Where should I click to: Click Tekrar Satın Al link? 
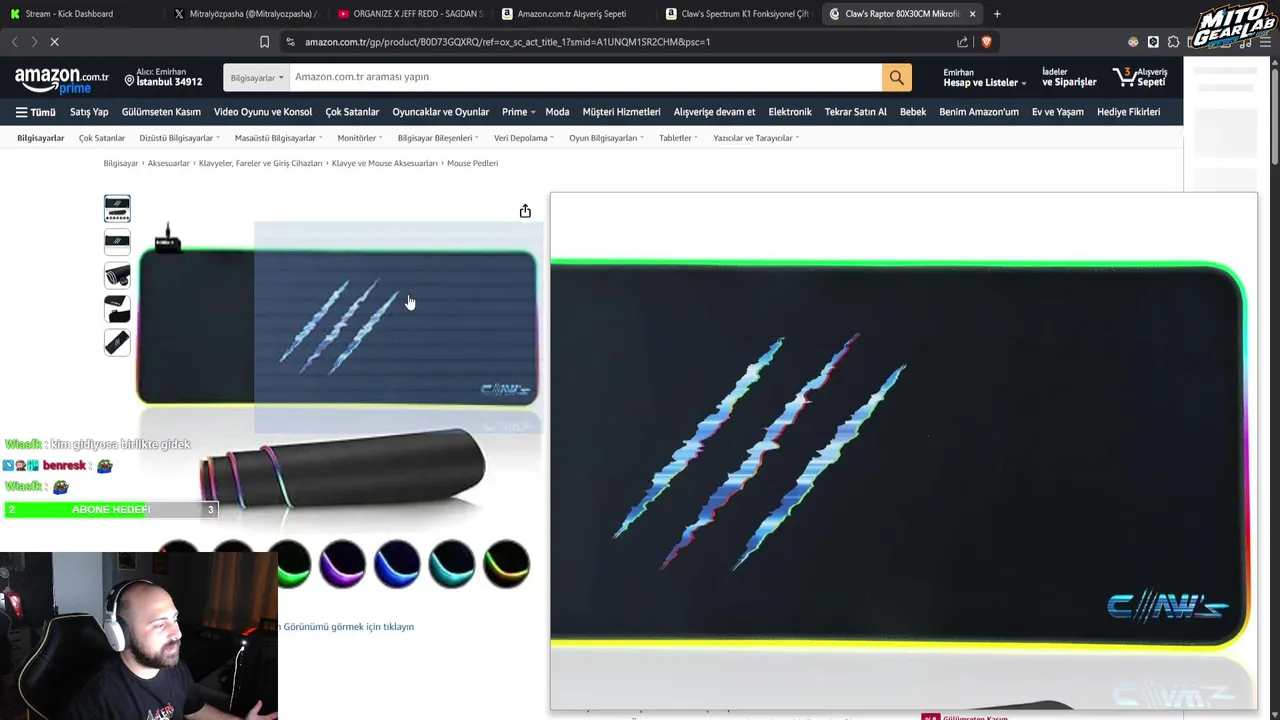click(855, 112)
